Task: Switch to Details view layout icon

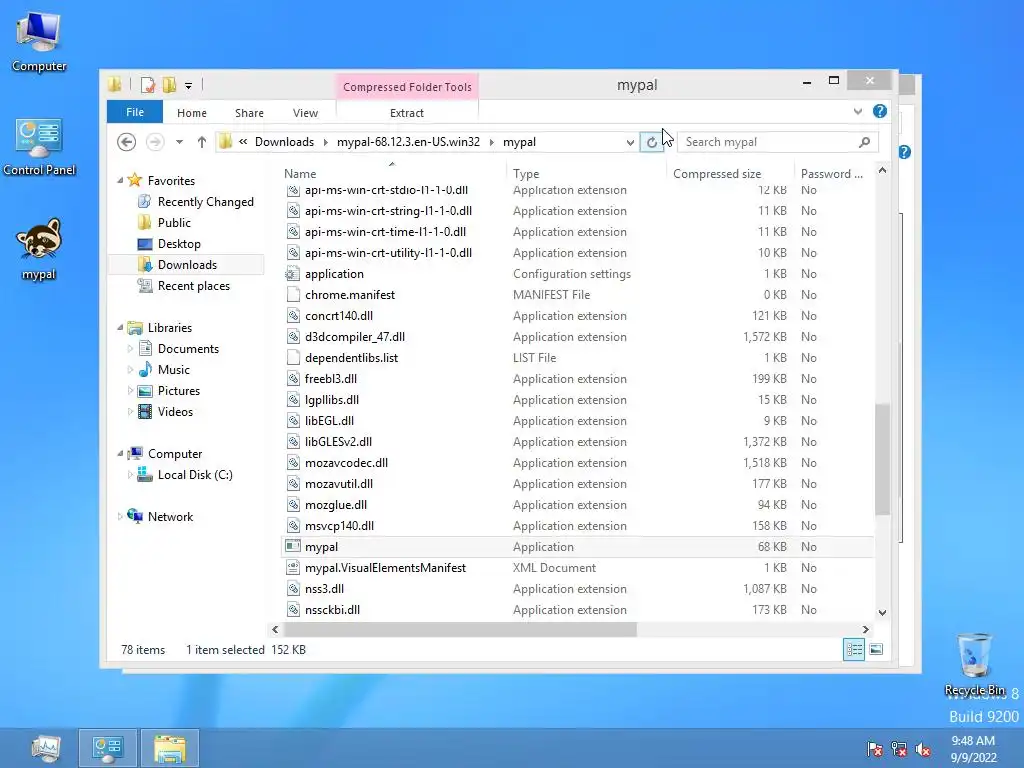Action: [x=854, y=649]
